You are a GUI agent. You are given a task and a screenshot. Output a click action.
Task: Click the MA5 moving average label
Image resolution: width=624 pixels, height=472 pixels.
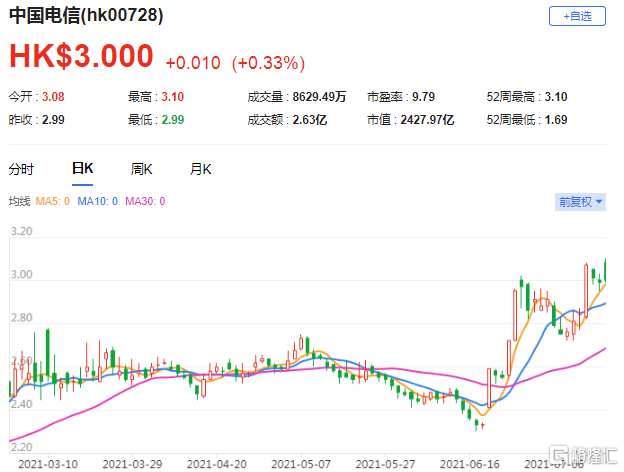click(53, 201)
